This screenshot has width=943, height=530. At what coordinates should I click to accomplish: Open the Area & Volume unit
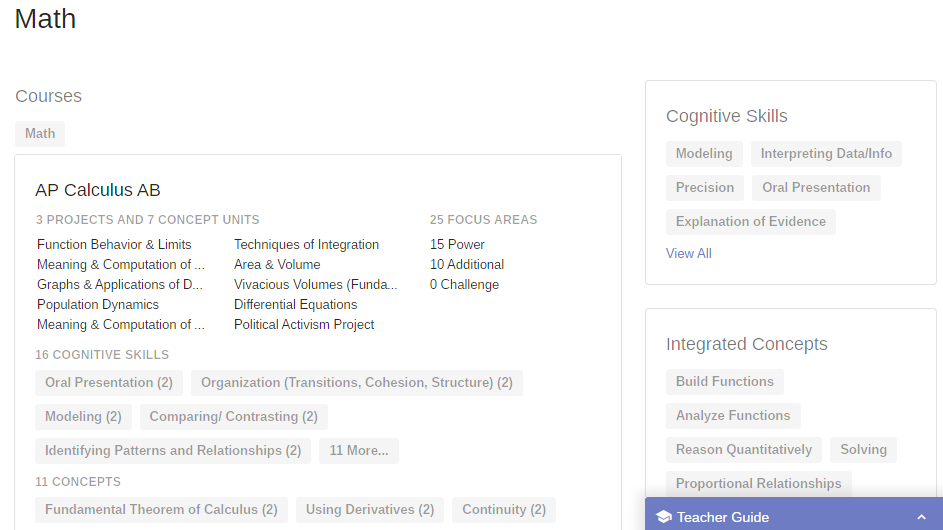(277, 265)
